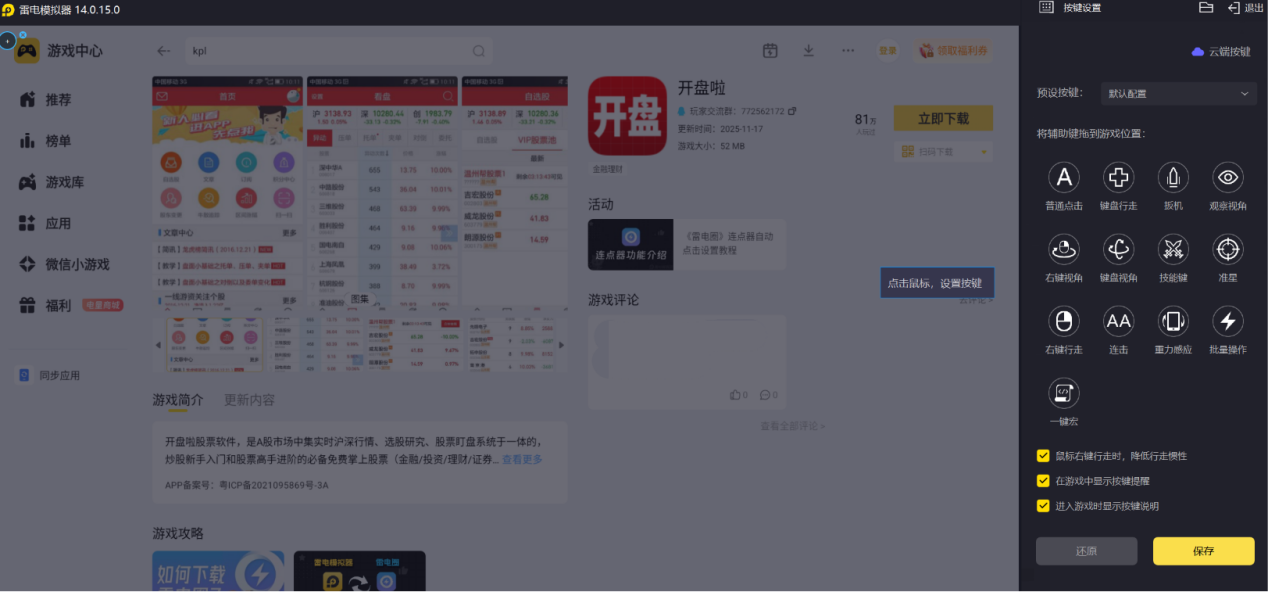Open 游戏库 in the sidebar
1268x592 pixels.
point(52,182)
